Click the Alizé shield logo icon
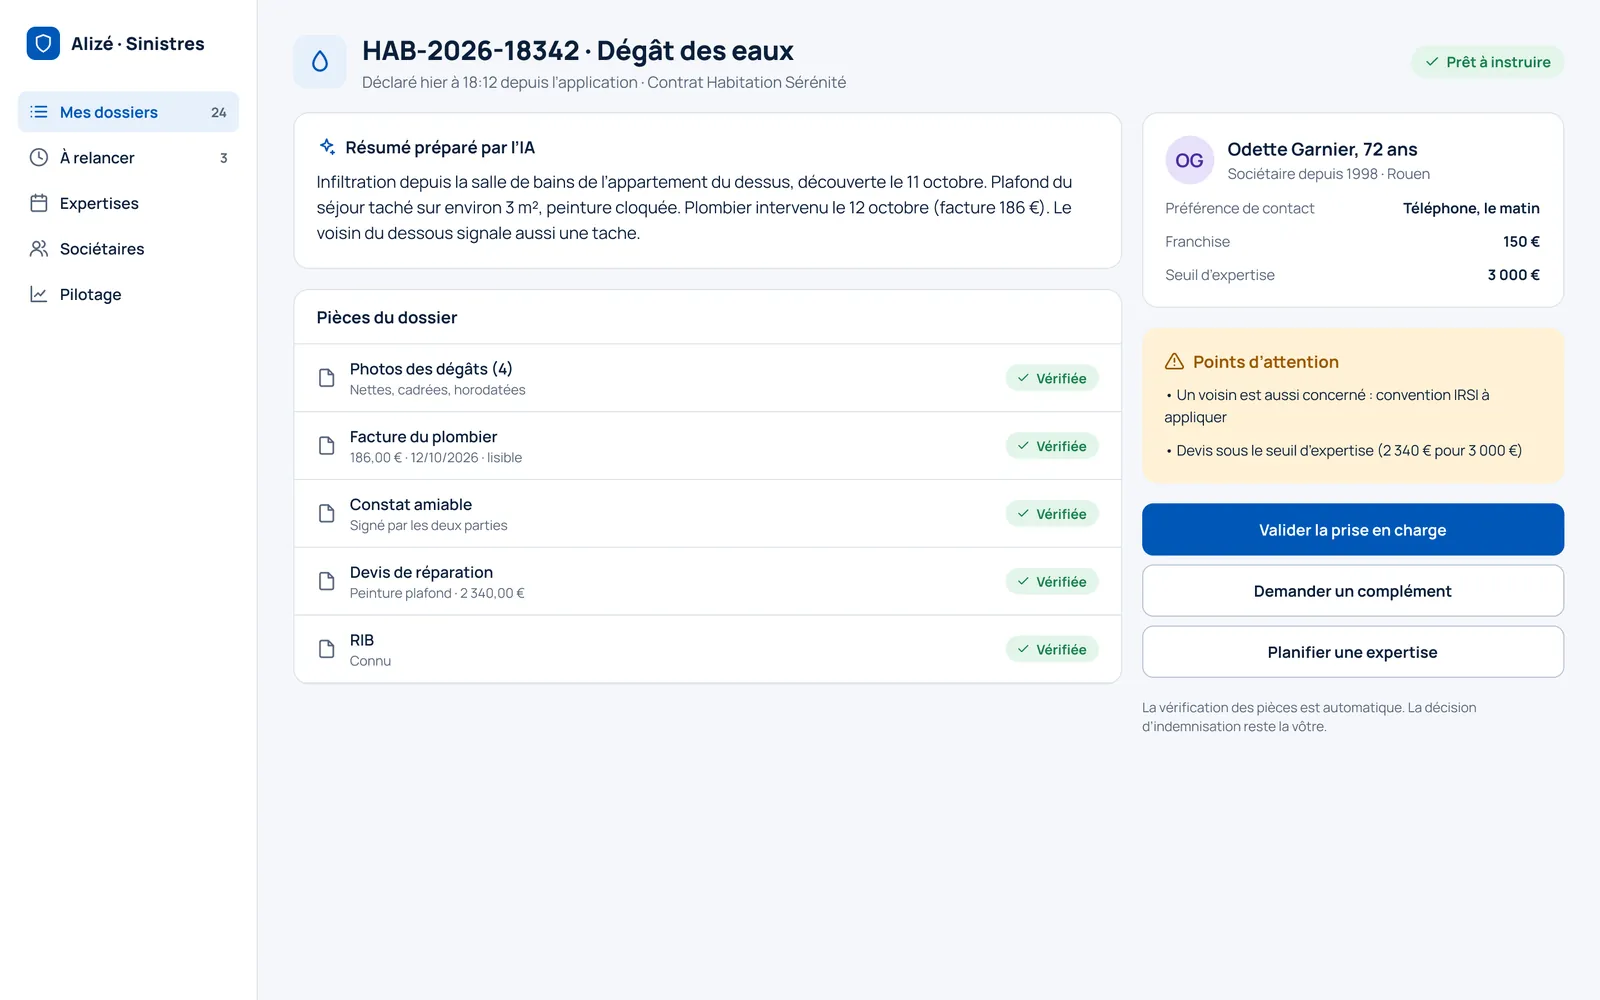The image size is (1600, 1000). click(x=43, y=43)
